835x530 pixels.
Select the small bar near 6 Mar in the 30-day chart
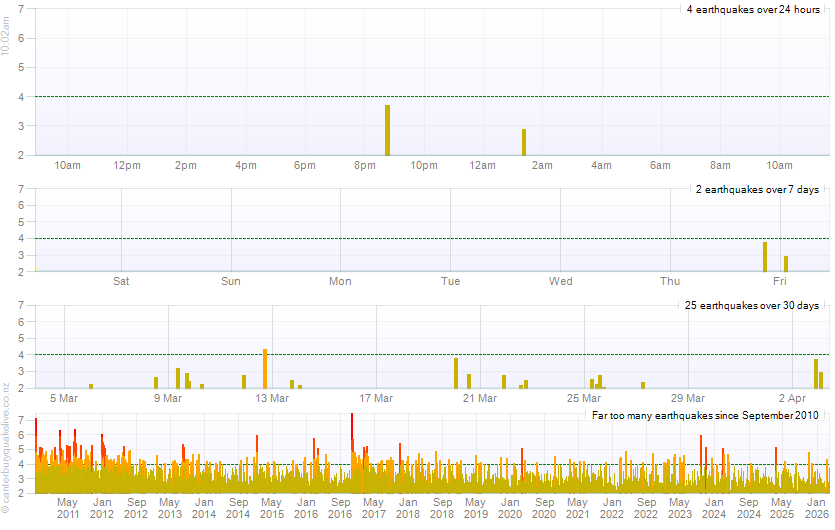(91, 386)
